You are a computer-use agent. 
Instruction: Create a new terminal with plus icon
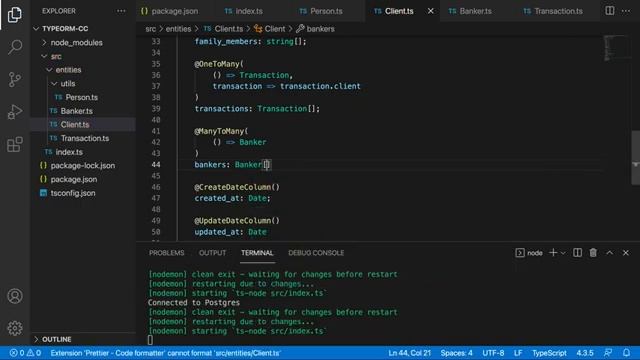click(x=553, y=253)
